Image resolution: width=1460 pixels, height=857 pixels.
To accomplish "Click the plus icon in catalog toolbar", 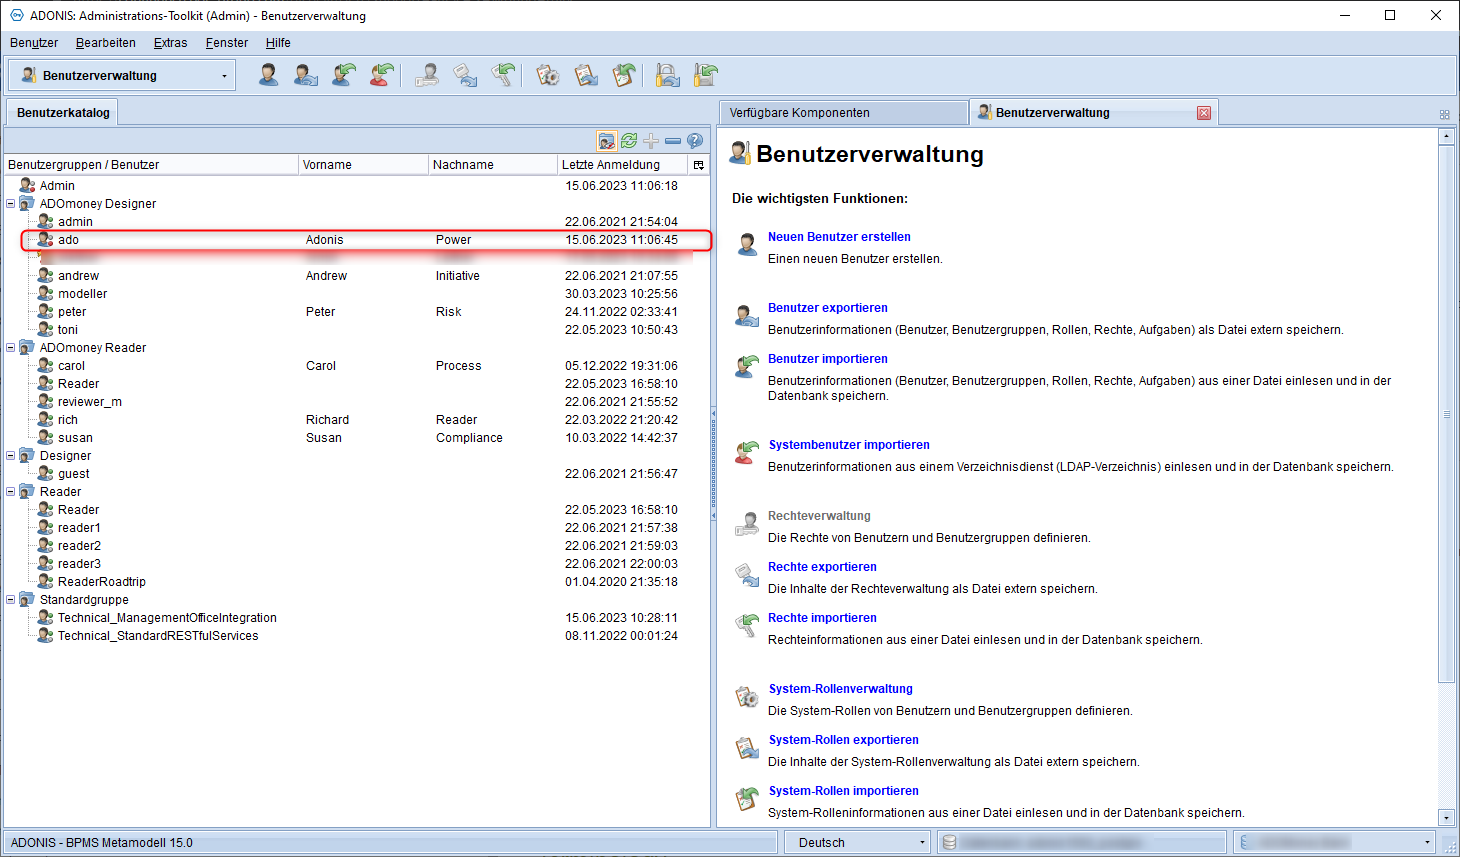I will click(651, 141).
